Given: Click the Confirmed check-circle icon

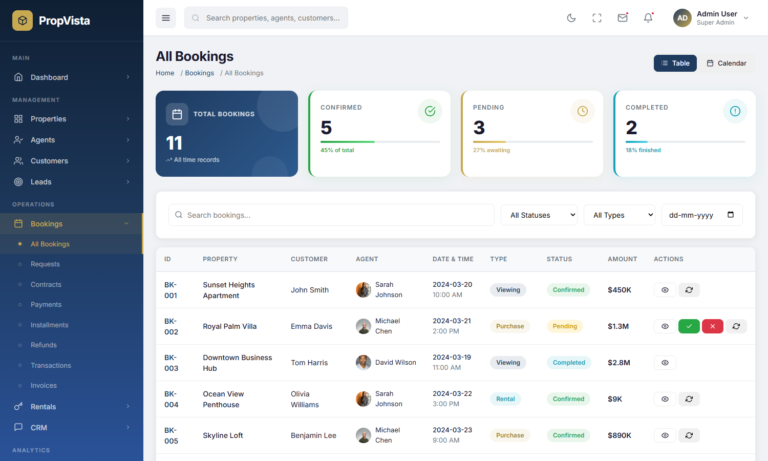Looking at the screenshot, I should point(430,111).
